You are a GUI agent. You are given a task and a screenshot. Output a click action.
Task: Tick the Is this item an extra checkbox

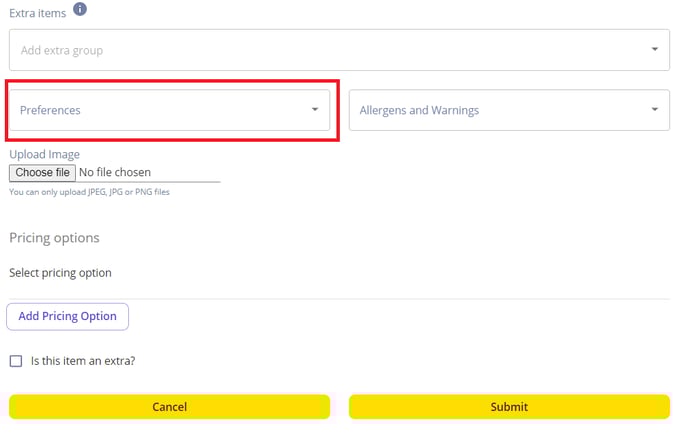16,361
